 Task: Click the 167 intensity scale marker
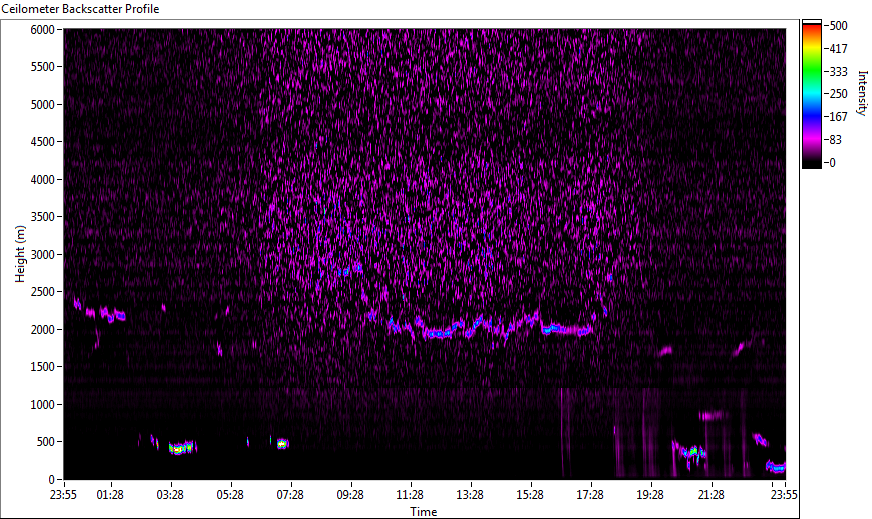click(x=839, y=117)
